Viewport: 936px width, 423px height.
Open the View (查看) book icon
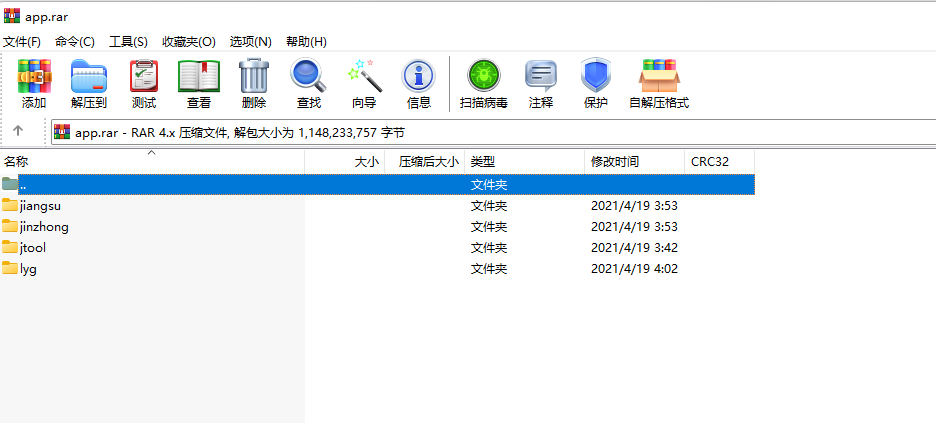click(x=199, y=82)
